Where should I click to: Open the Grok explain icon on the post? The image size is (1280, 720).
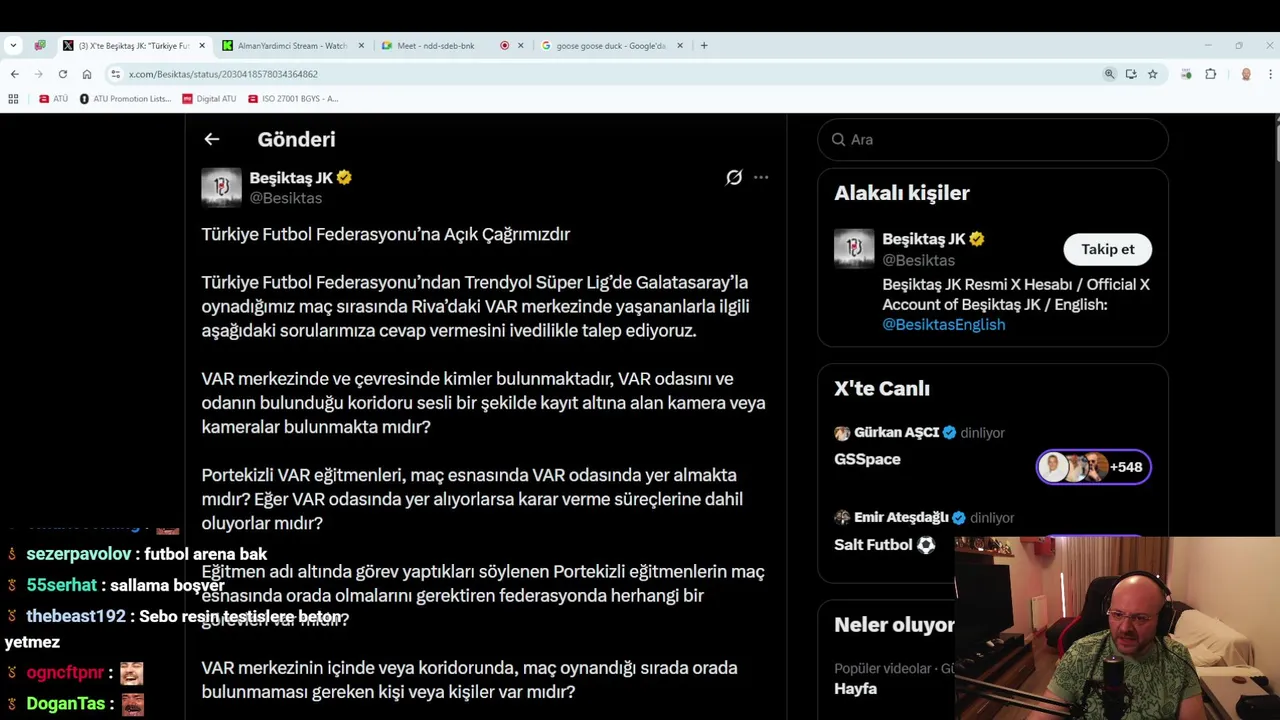(x=734, y=178)
